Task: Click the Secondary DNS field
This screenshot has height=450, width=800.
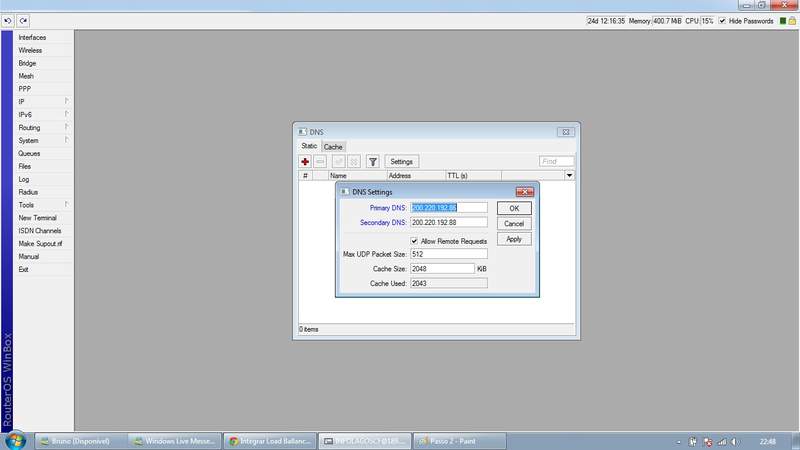Action: tap(448, 222)
